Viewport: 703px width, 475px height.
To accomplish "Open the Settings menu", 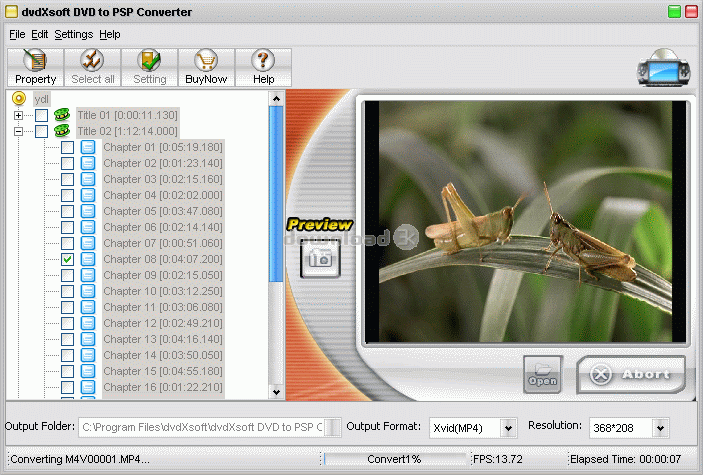I will (x=73, y=34).
